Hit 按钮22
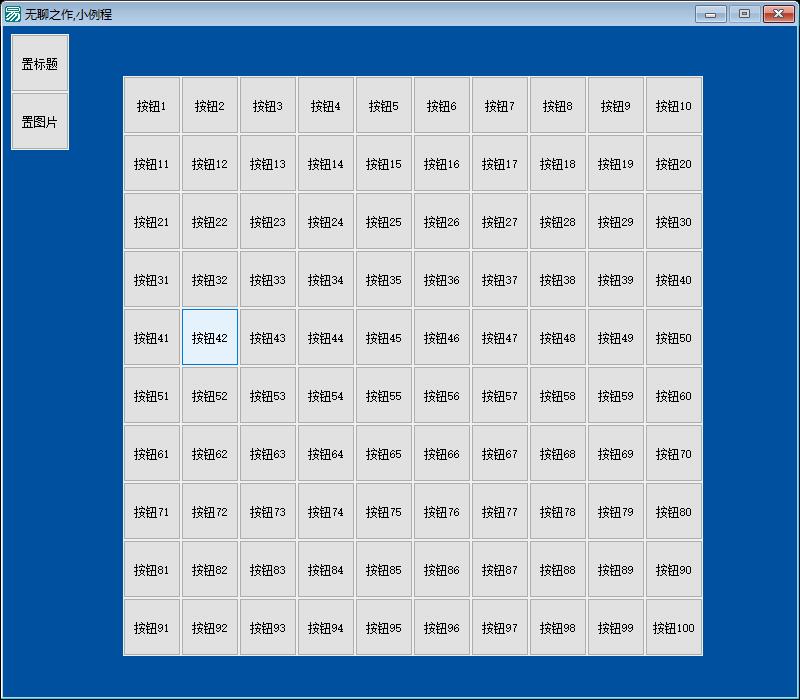This screenshot has width=800, height=700. pos(210,221)
